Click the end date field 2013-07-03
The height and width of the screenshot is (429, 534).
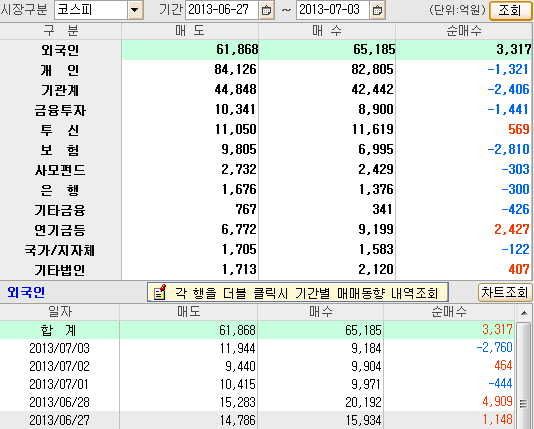[x=333, y=10]
